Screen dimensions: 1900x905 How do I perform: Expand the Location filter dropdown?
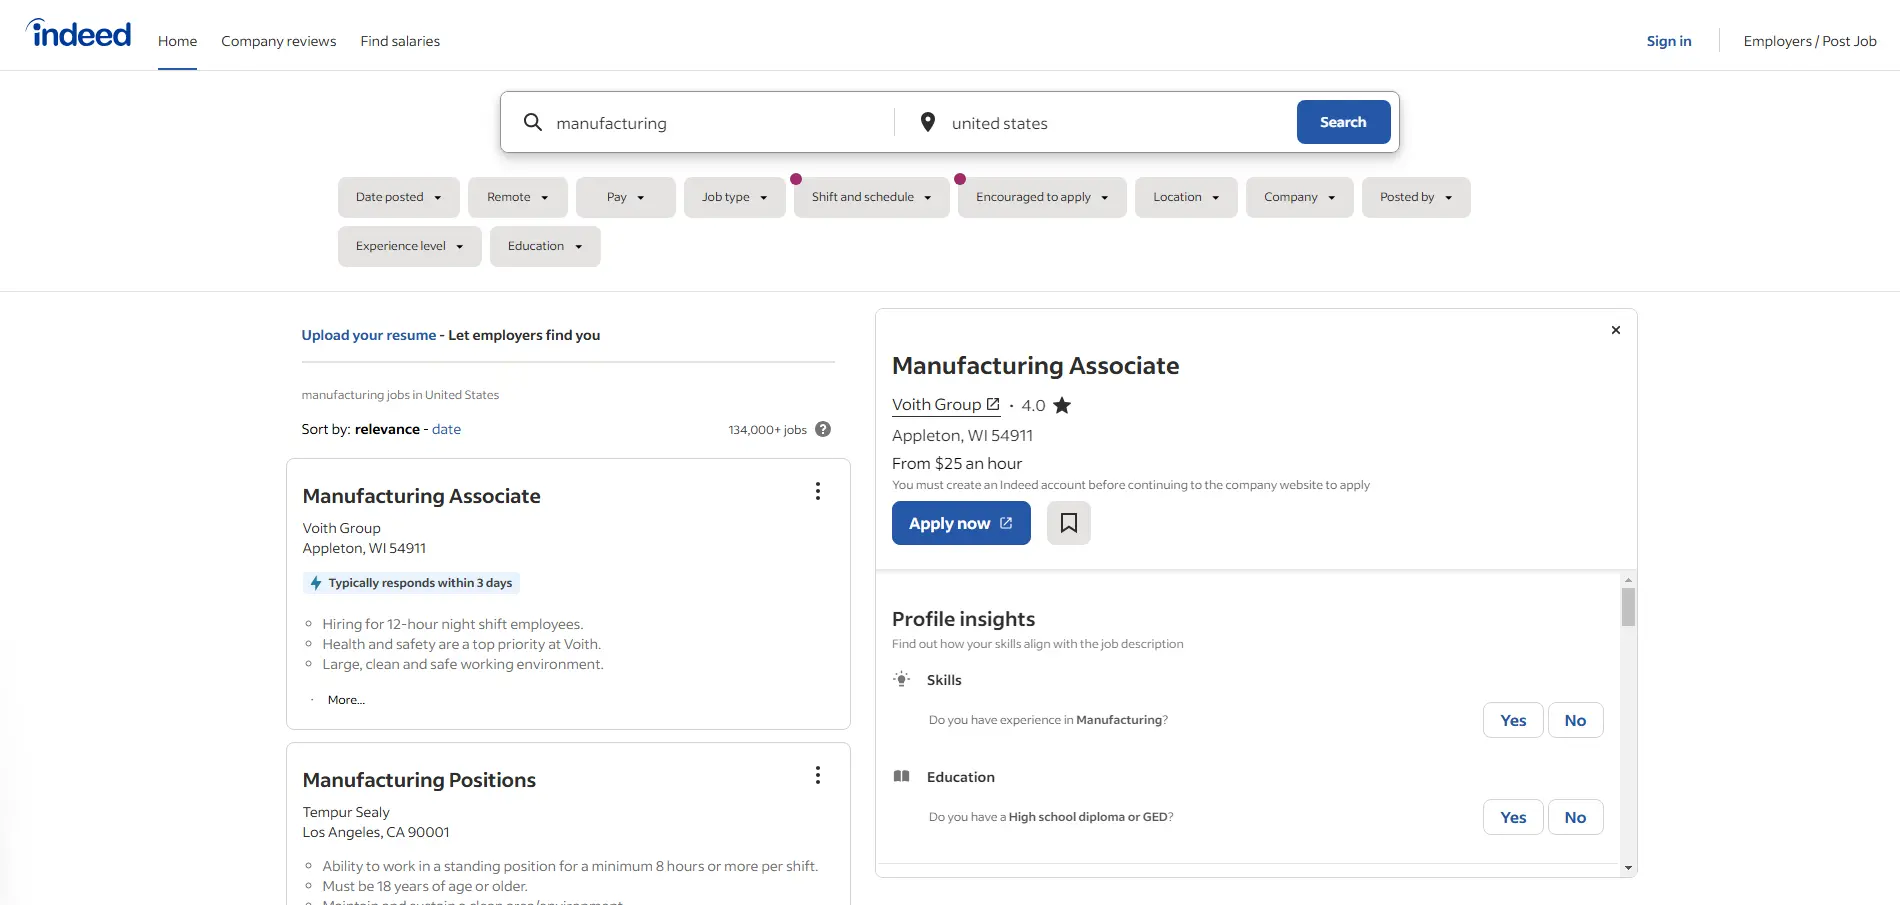click(x=1186, y=197)
